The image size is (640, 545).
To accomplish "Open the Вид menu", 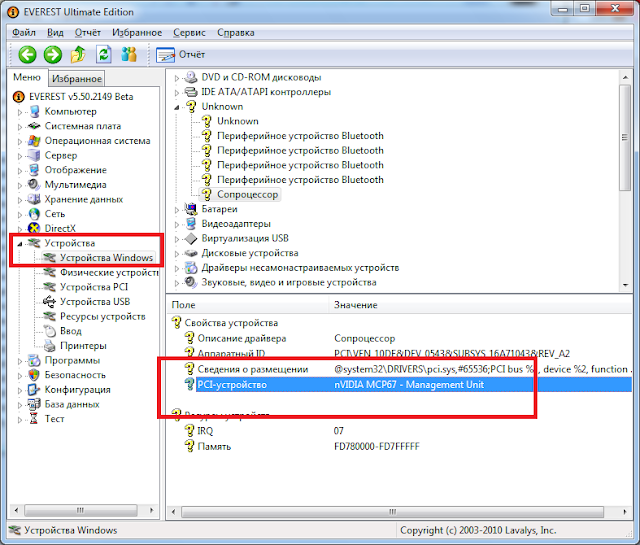I will [55, 33].
